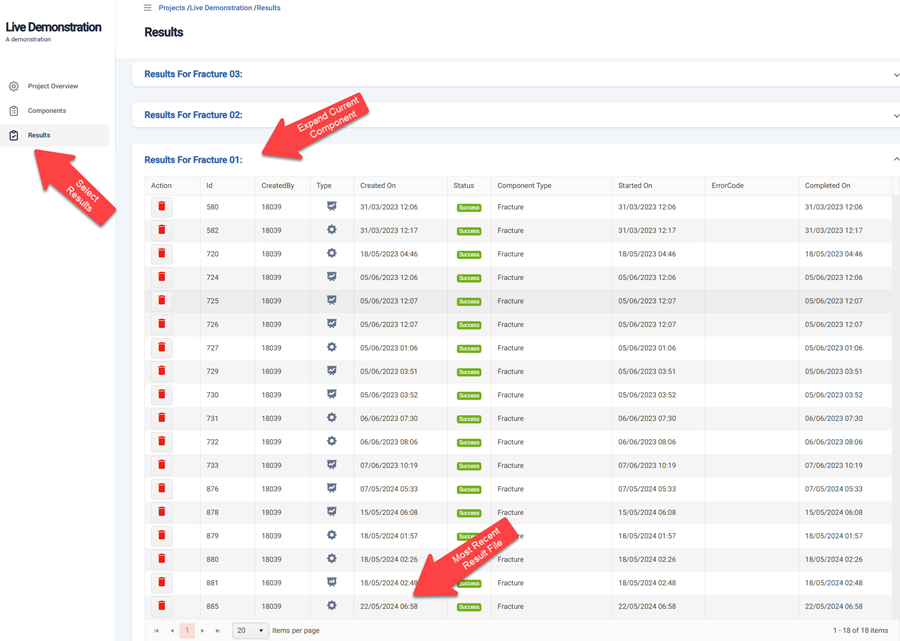
Task: Click the Success status badge in row 580
Action: coord(469,208)
